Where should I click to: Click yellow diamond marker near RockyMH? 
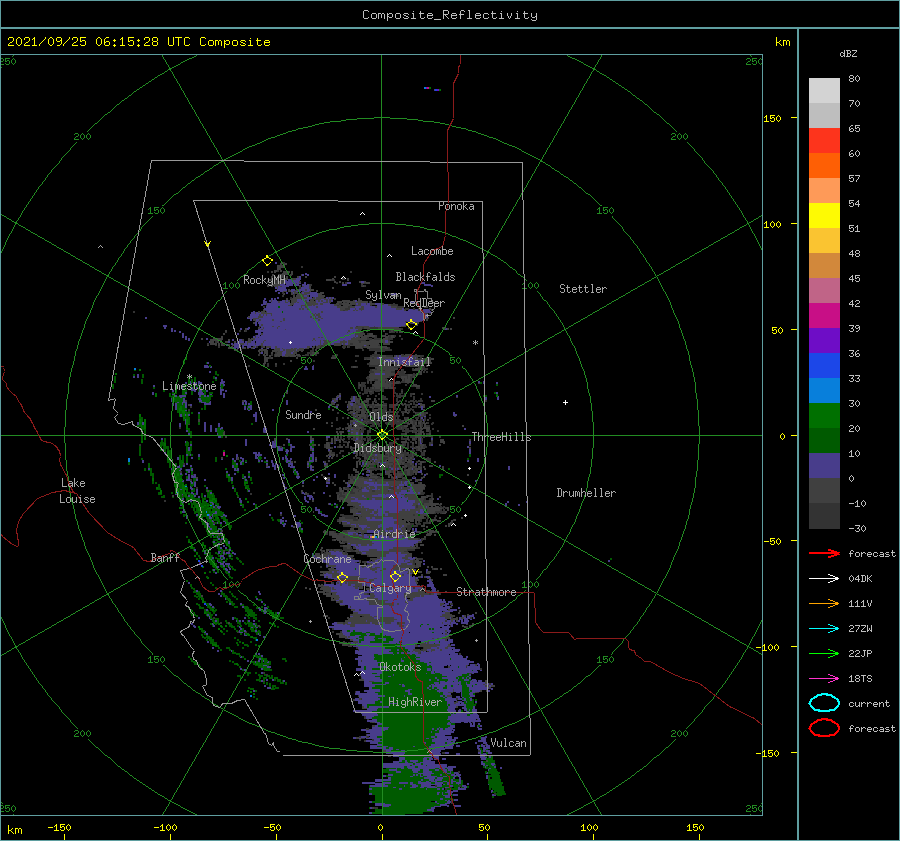(x=267, y=261)
